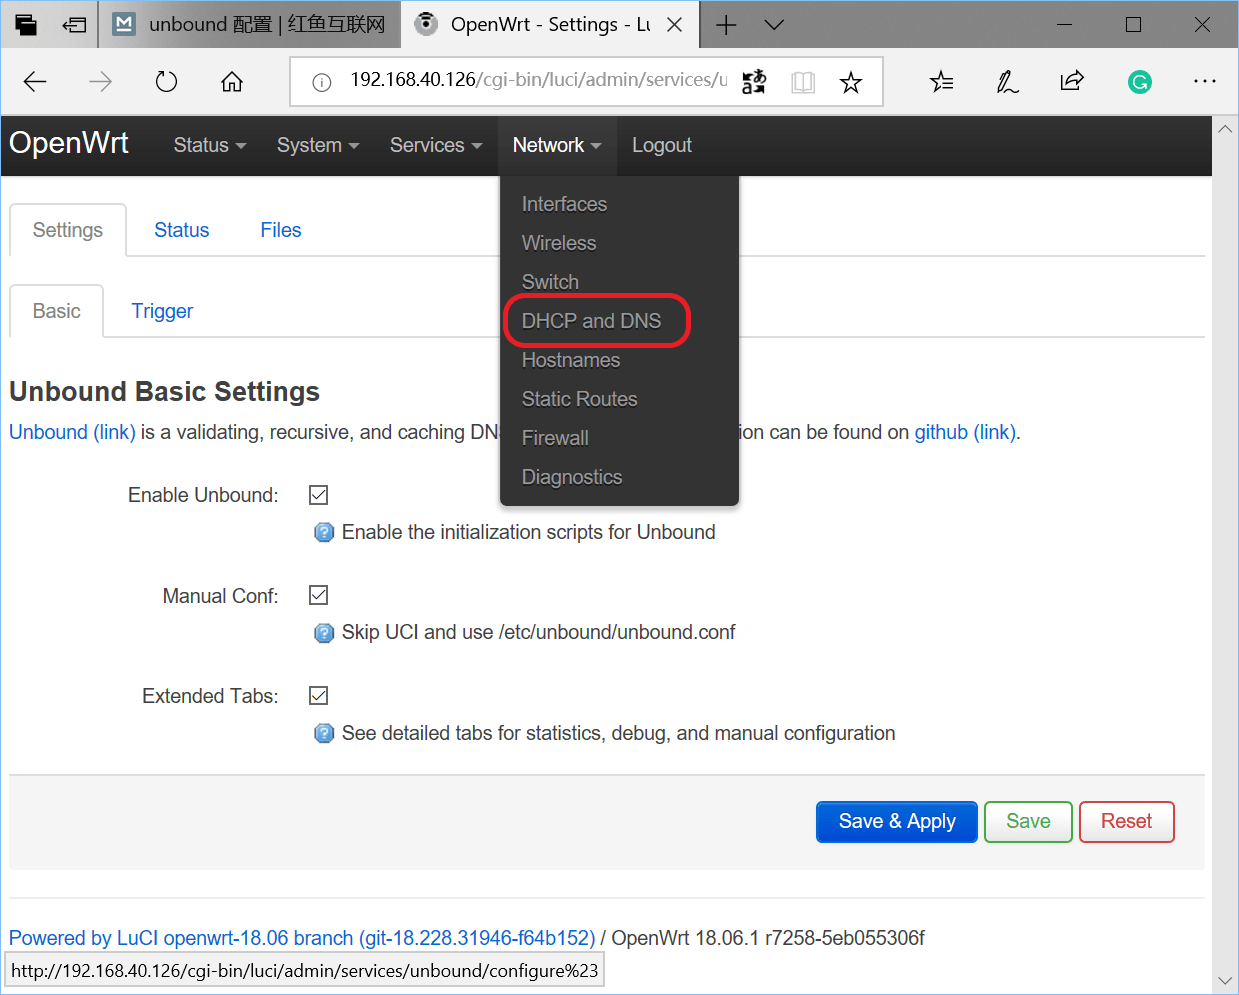Open the tabs you've set aside icon
The width and height of the screenshot is (1239, 995).
[26, 25]
